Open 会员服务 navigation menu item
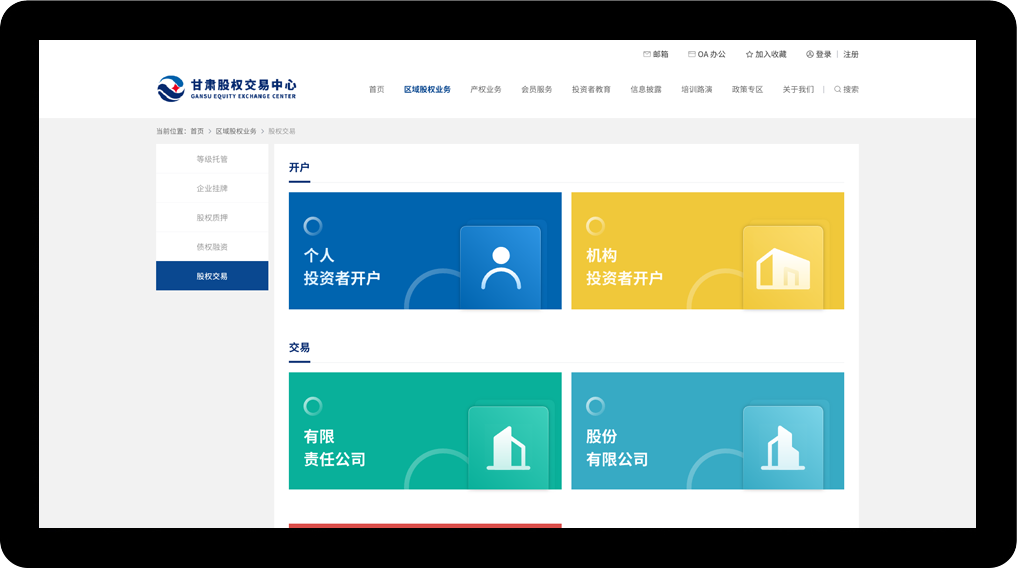Viewport: 1017px width, 568px height. point(537,89)
